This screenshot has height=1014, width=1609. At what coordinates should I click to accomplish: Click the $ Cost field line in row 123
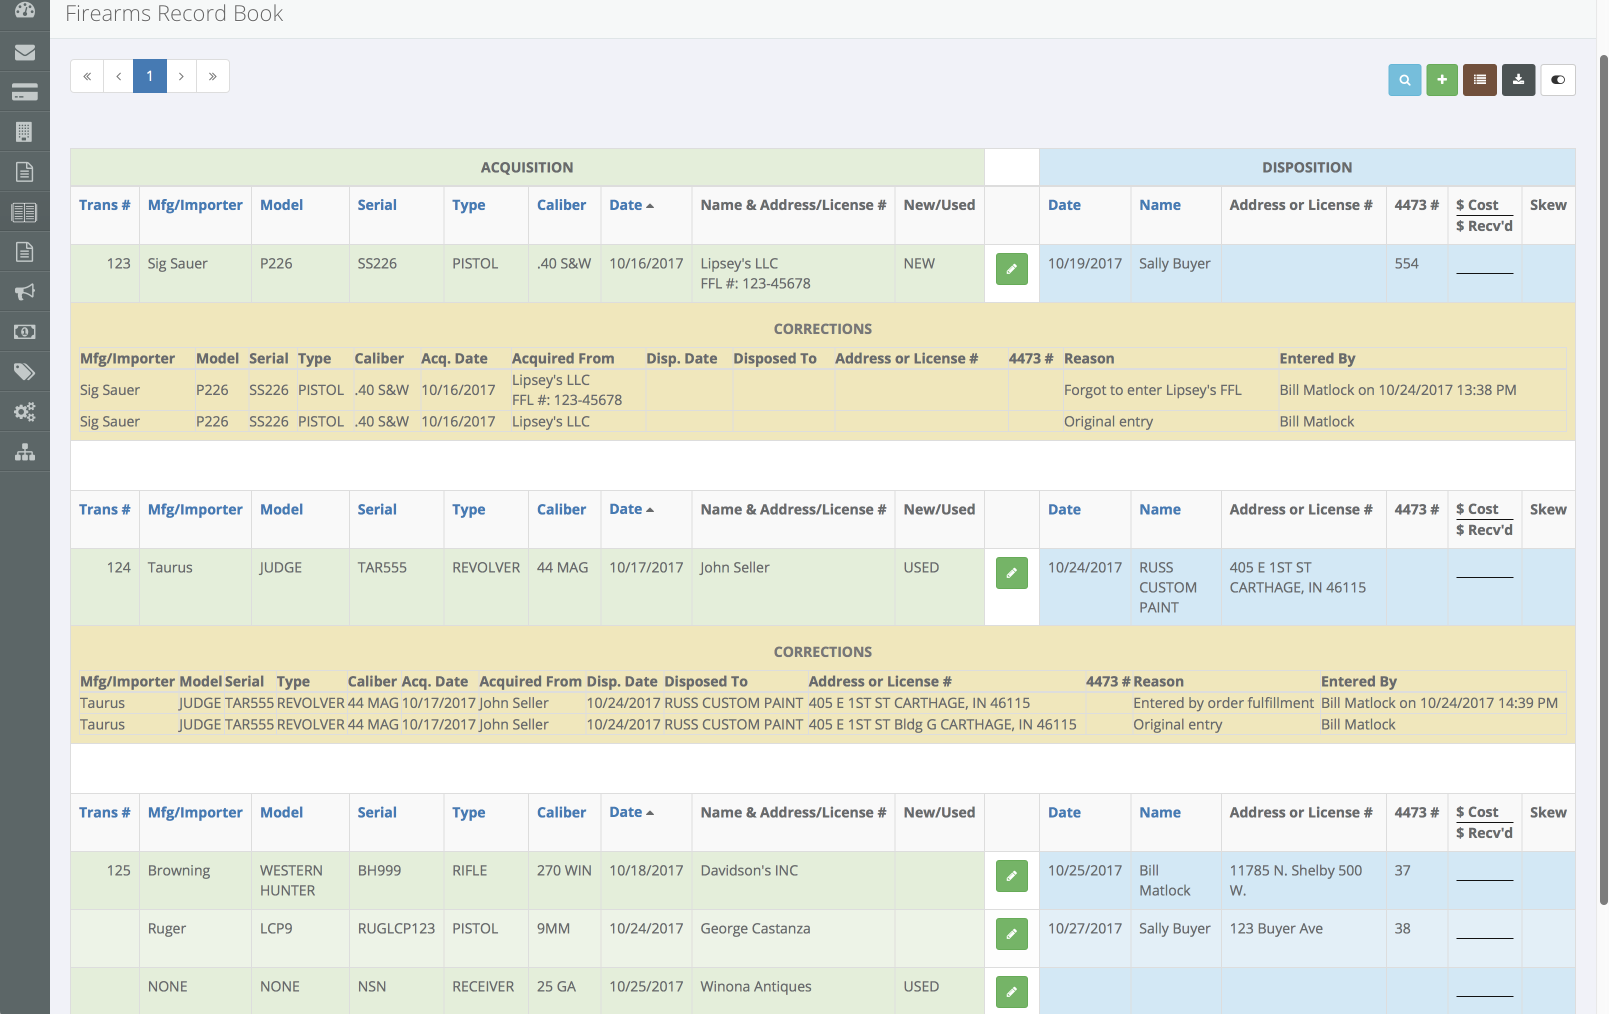pyautogui.click(x=1484, y=266)
